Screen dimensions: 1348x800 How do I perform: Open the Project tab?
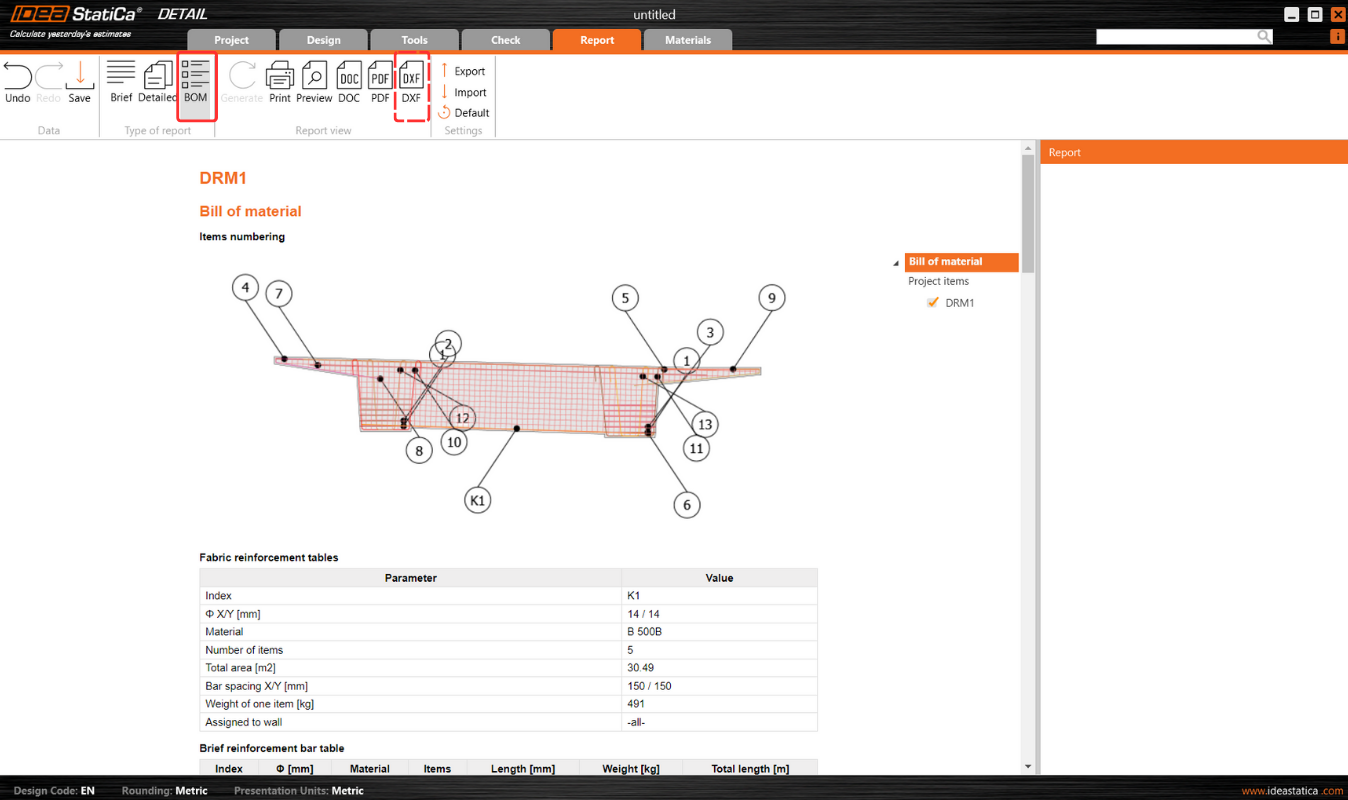click(x=232, y=40)
